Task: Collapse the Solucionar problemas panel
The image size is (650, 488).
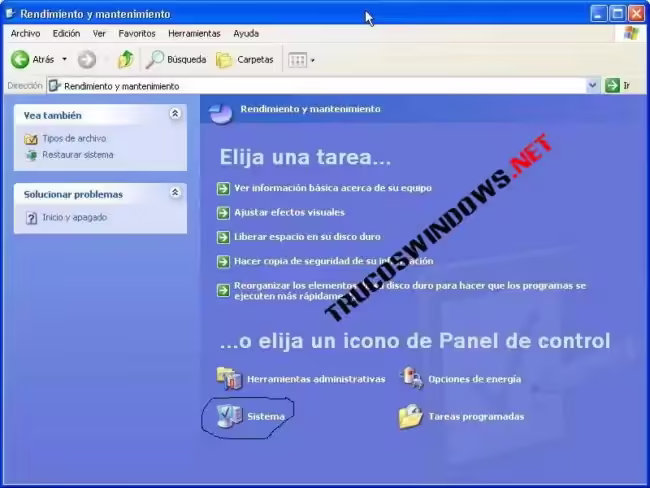Action: 175,192
